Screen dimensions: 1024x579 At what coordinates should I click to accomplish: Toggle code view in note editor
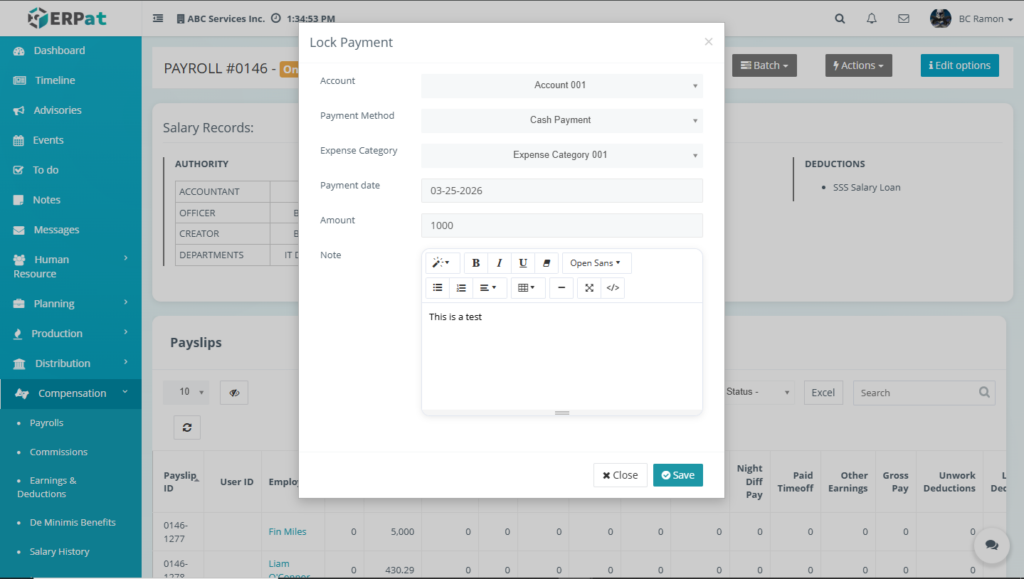(613, 288)
